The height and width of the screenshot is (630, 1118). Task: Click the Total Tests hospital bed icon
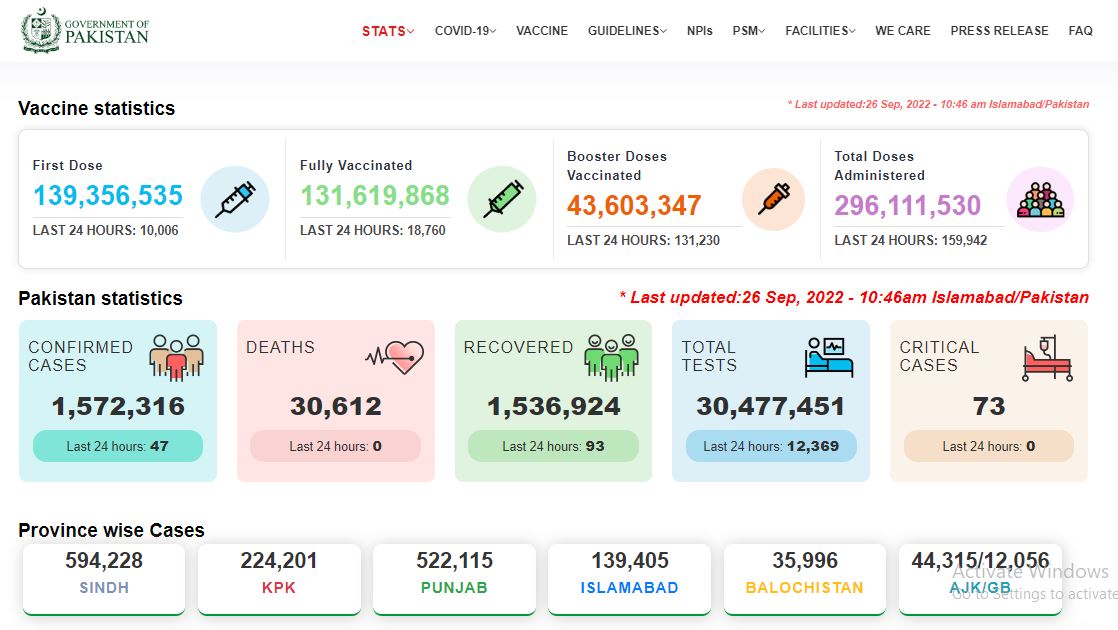click(x=829, y=357)
